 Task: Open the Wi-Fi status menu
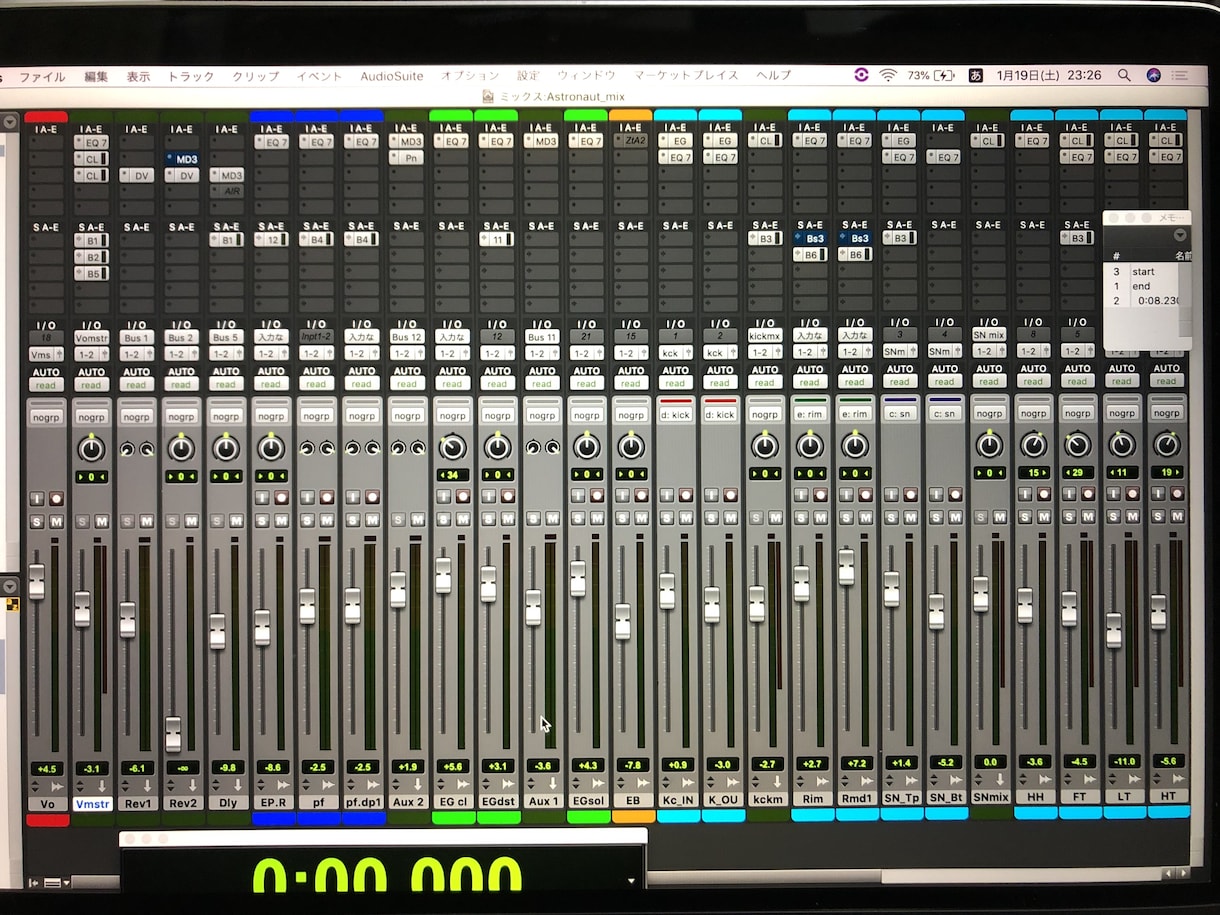pos(888,75)
